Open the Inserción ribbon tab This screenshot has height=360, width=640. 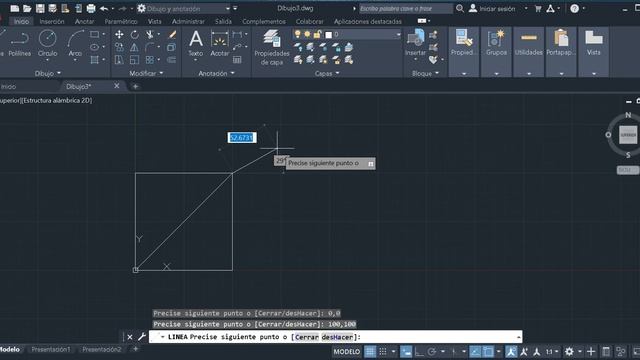52,21
